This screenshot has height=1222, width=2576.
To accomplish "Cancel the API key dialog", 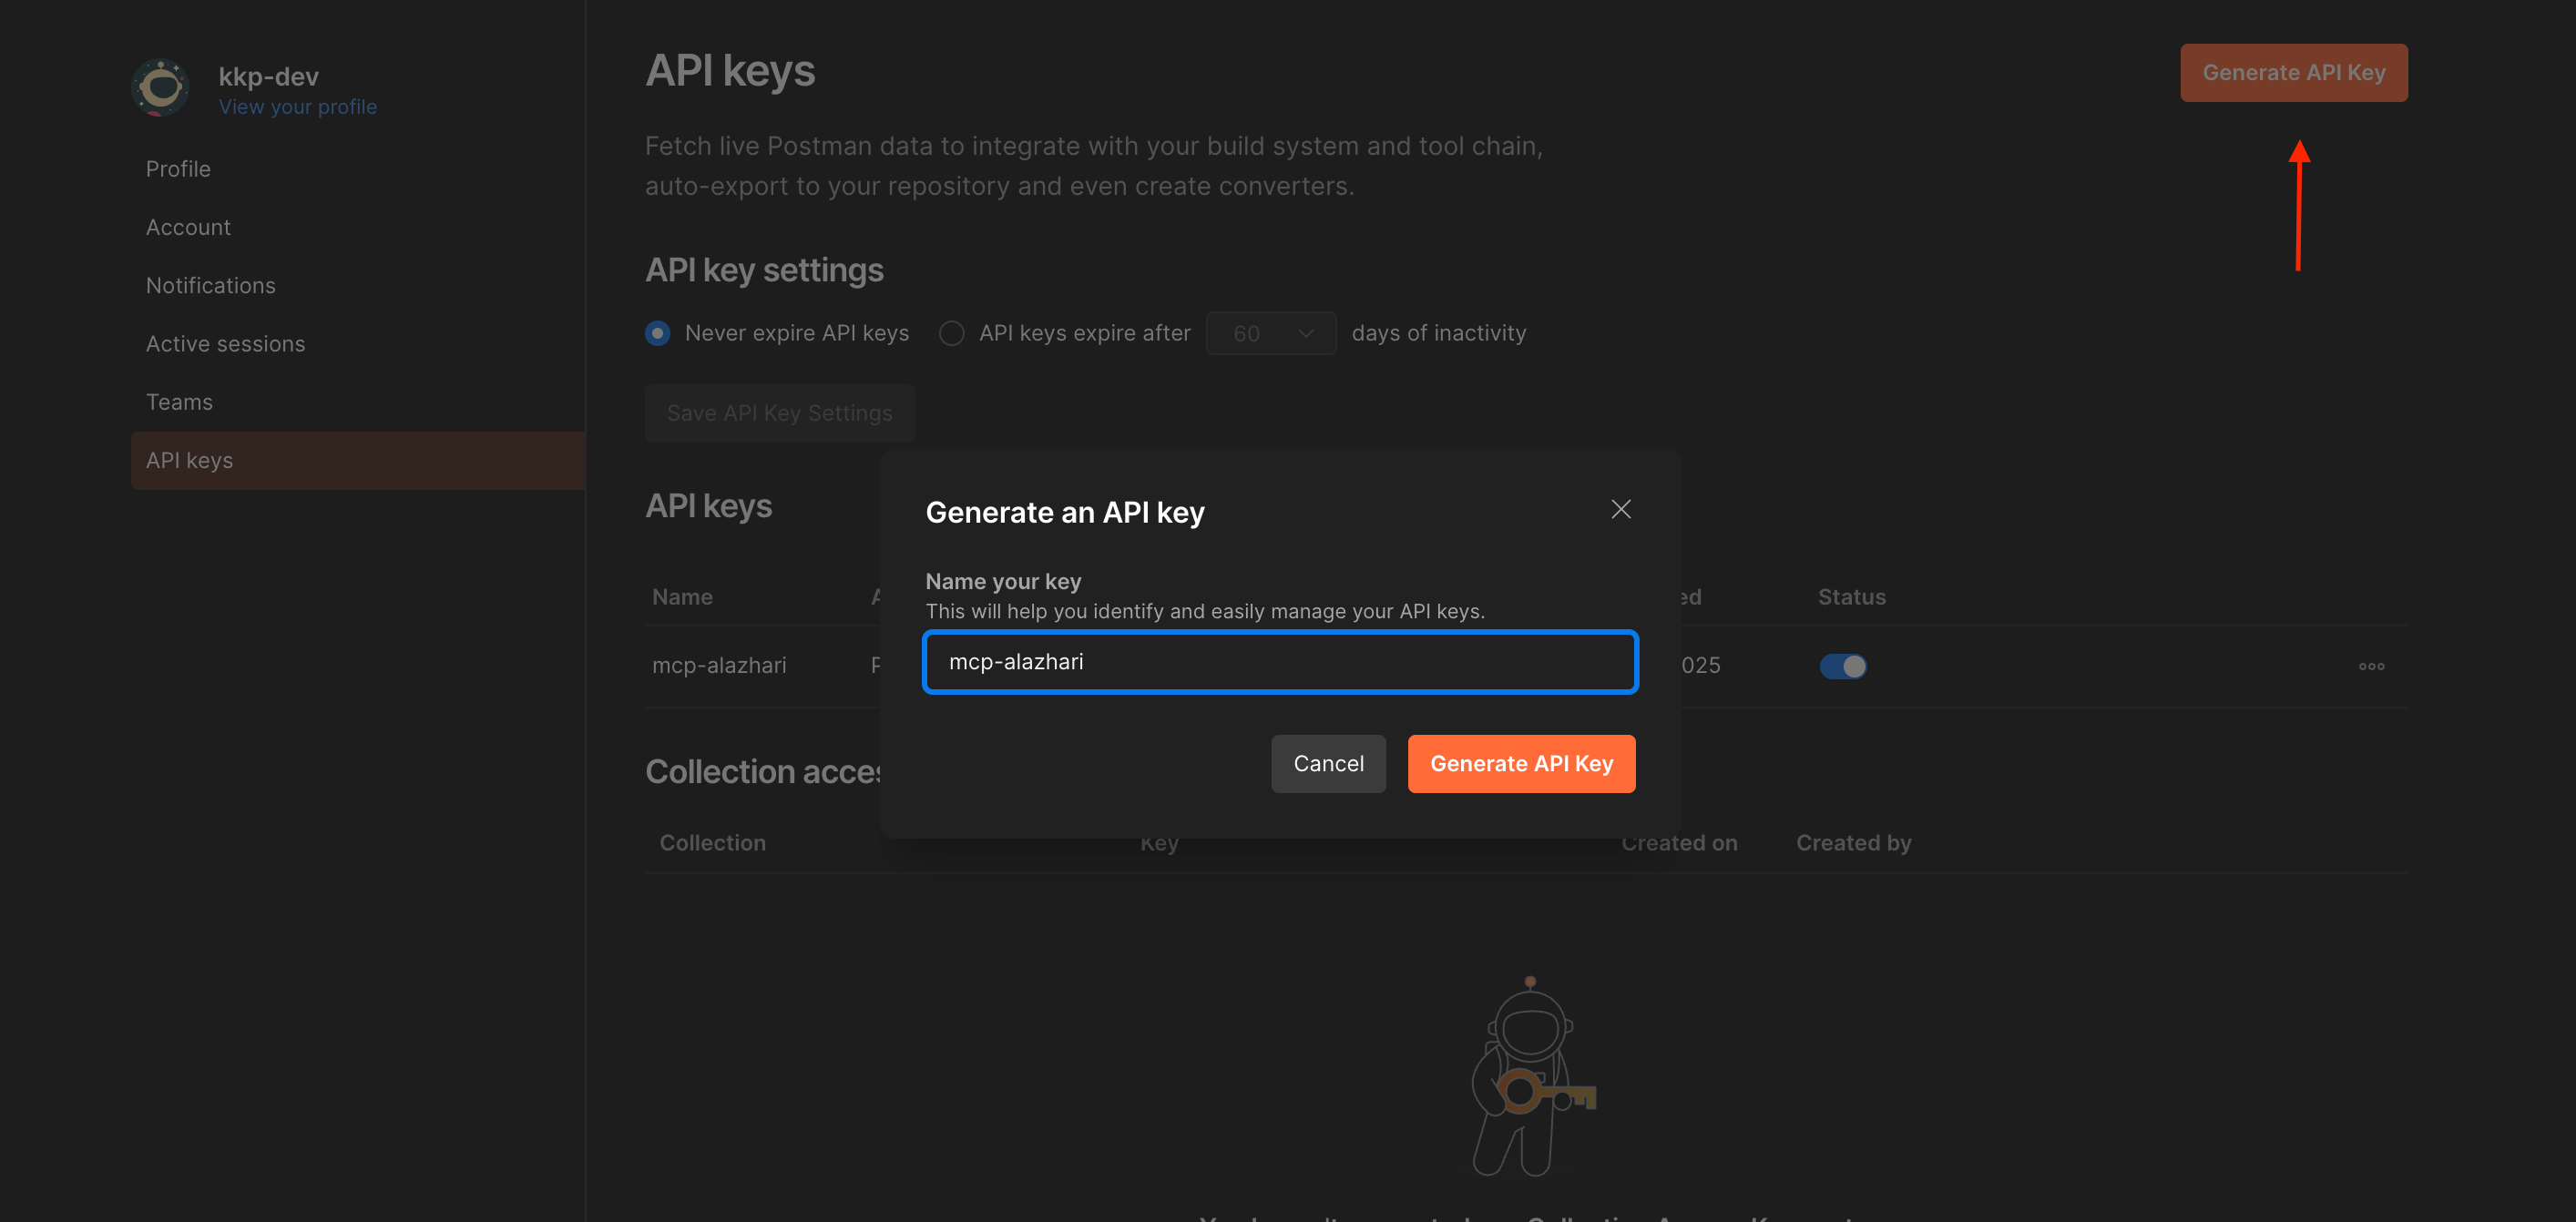I will (1328, 763).
